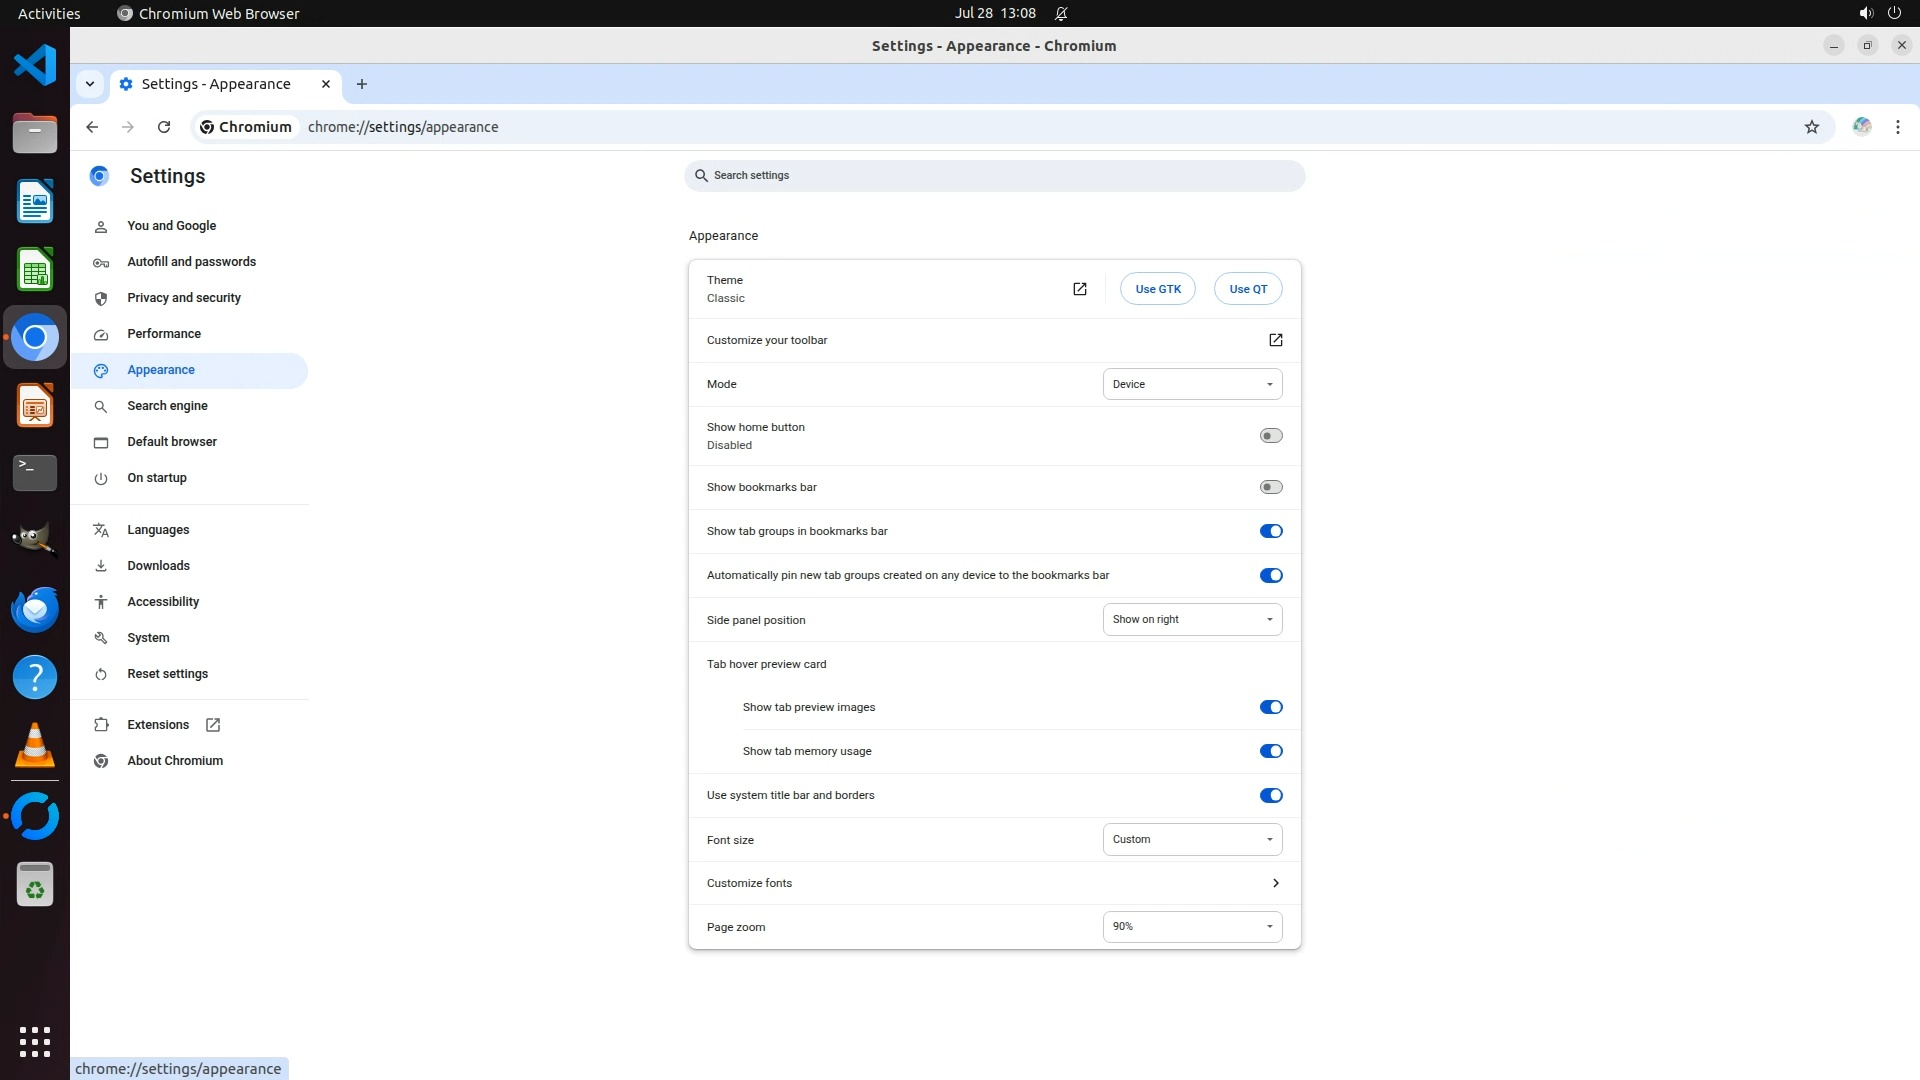Open the Mode dropdown
Image resolution: width=1920 pixels, height=1080 pixels.
1191,384
